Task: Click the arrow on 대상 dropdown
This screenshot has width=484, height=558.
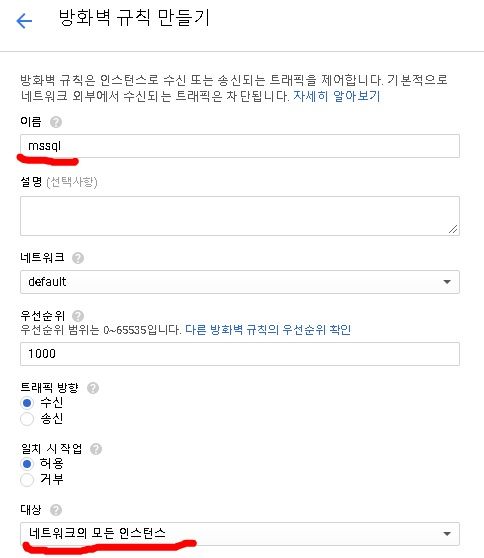Action: point(447,533)
